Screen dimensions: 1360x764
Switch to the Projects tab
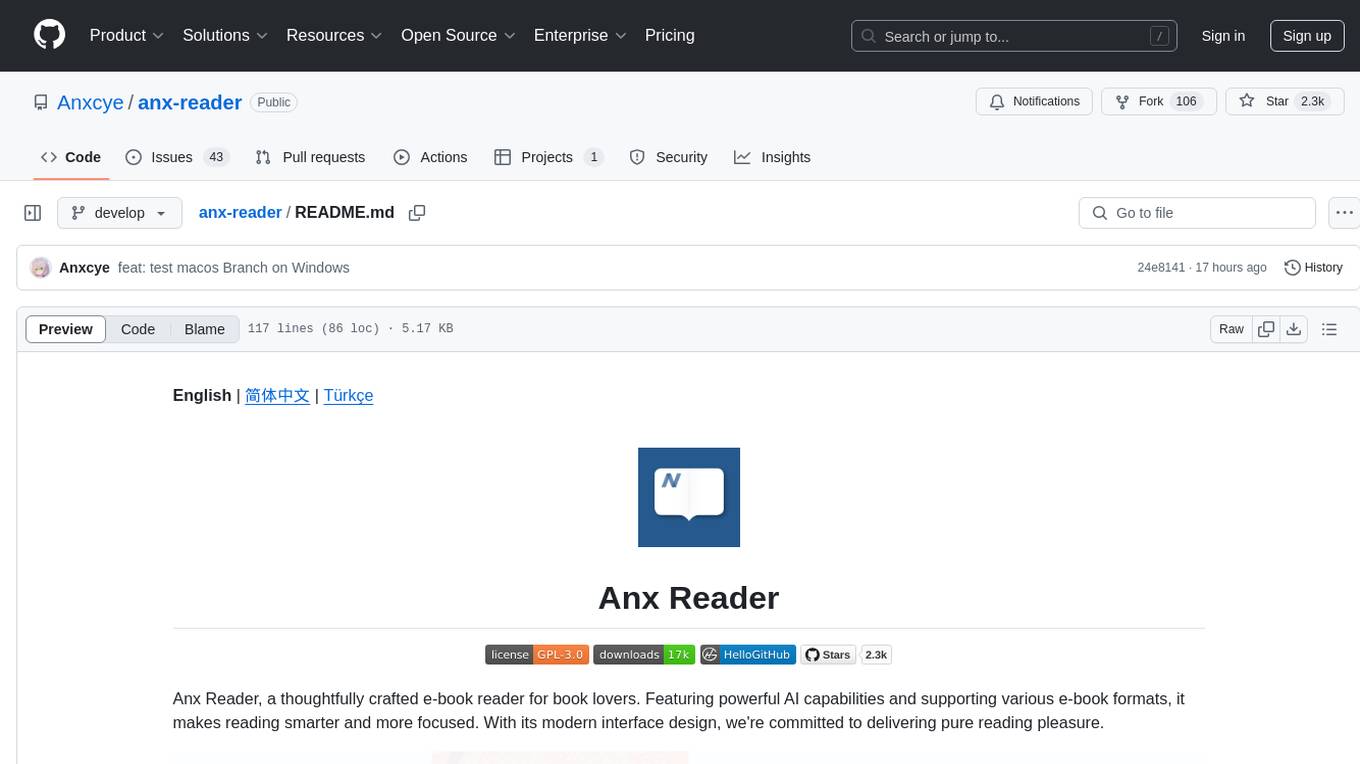(x=549, y=157)
